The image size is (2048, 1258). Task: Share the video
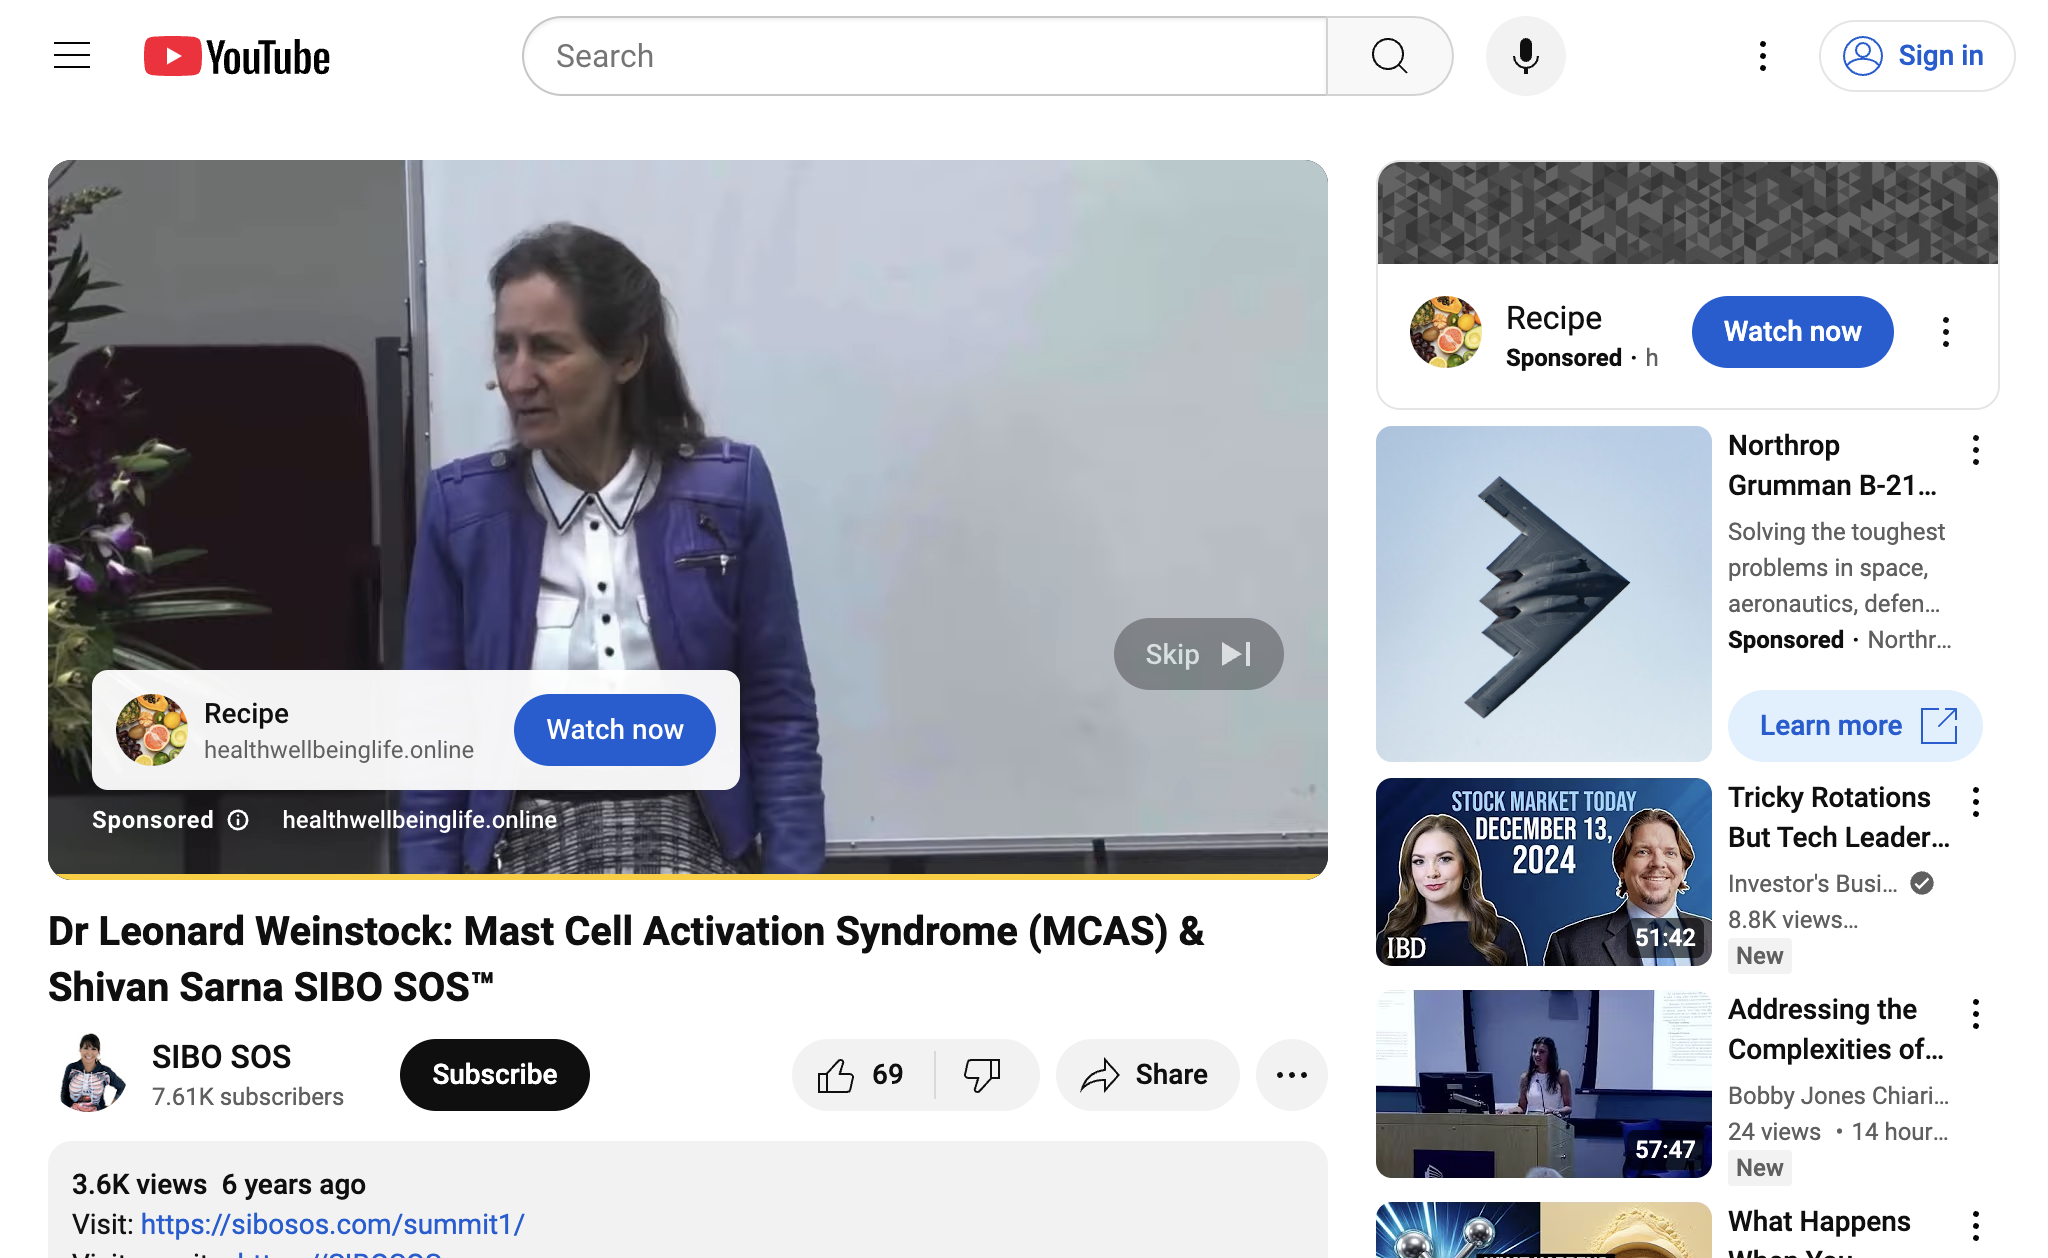point(1147,1075)
